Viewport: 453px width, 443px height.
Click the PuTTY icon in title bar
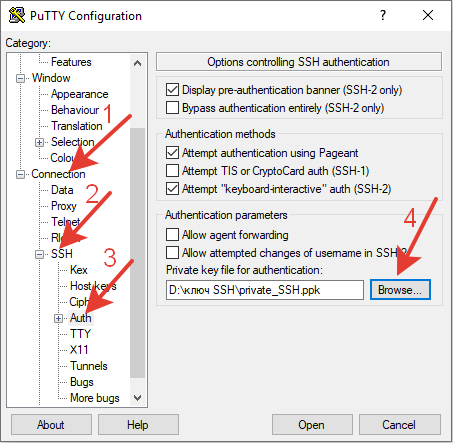coord(16,15)
